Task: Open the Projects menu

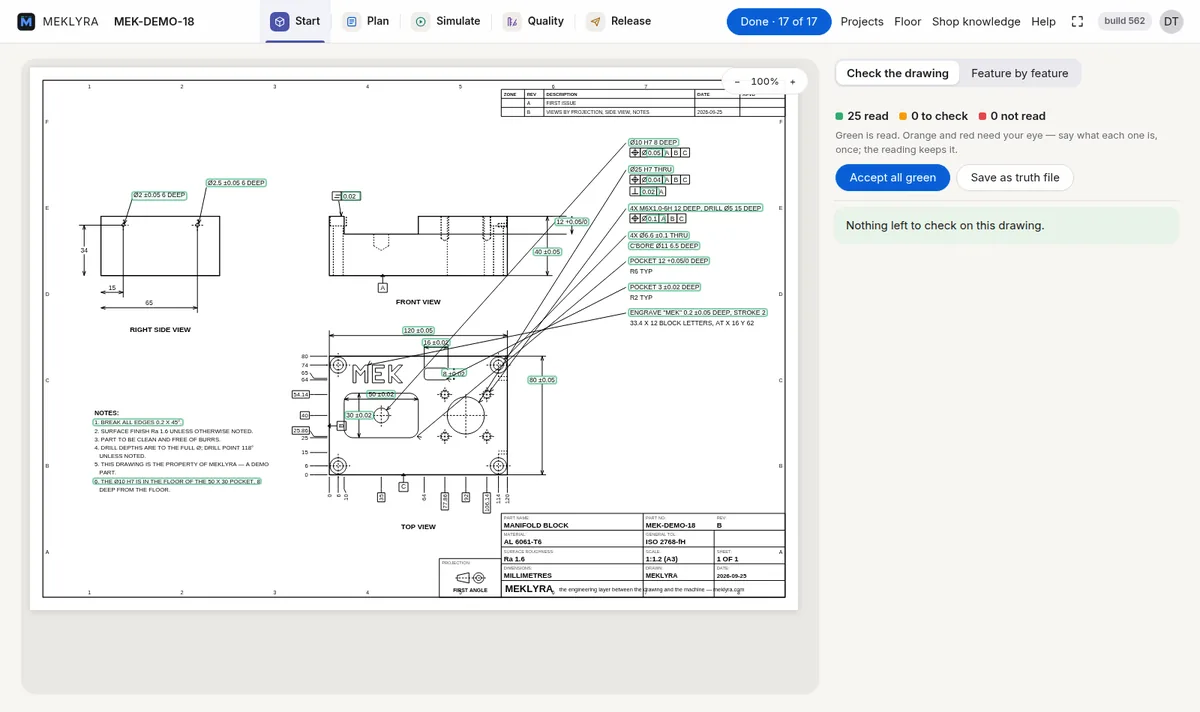Action: [x=862, y=21]
